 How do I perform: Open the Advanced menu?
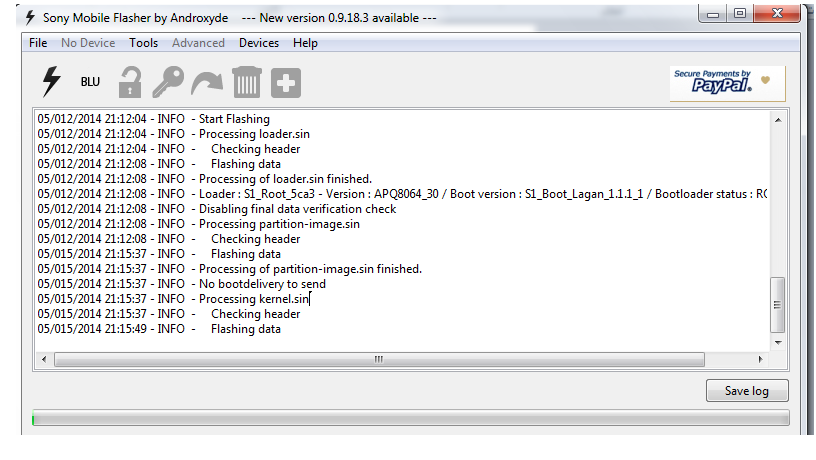click(x=198, y=43)
